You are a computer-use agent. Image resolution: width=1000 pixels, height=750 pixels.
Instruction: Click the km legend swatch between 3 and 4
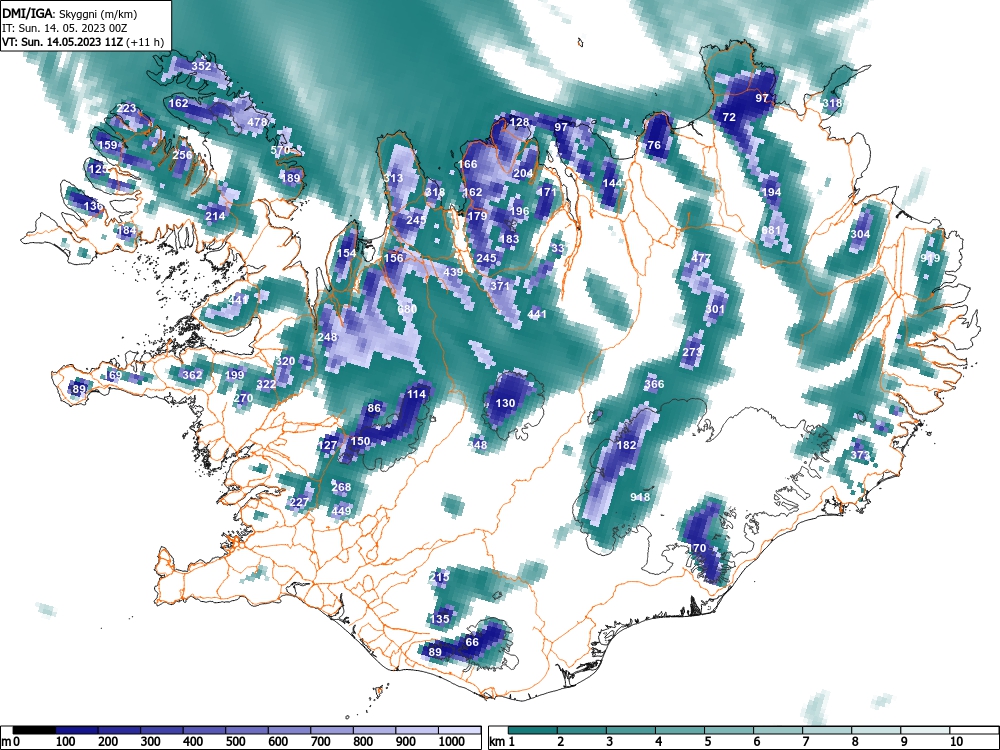point(631,730)
